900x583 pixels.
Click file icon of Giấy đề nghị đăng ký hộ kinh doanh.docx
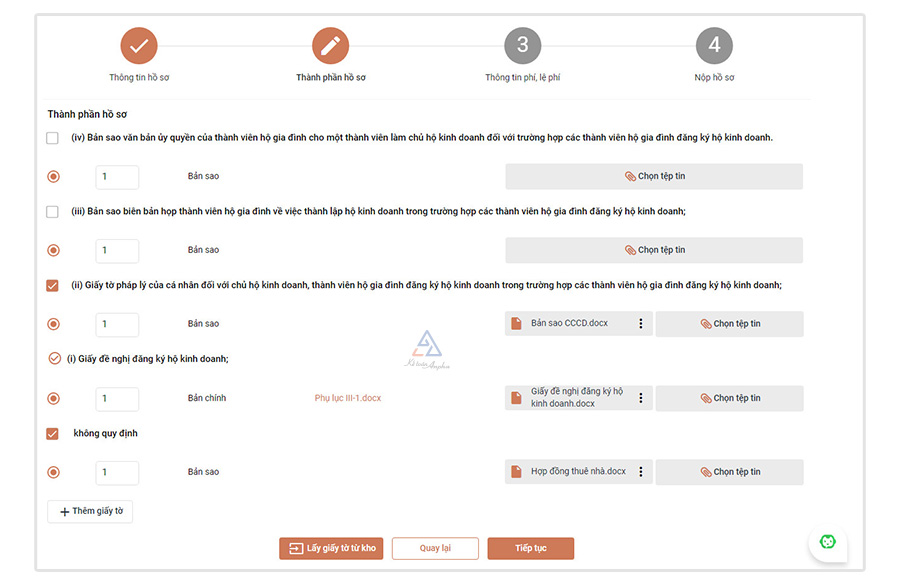[517, 398]
